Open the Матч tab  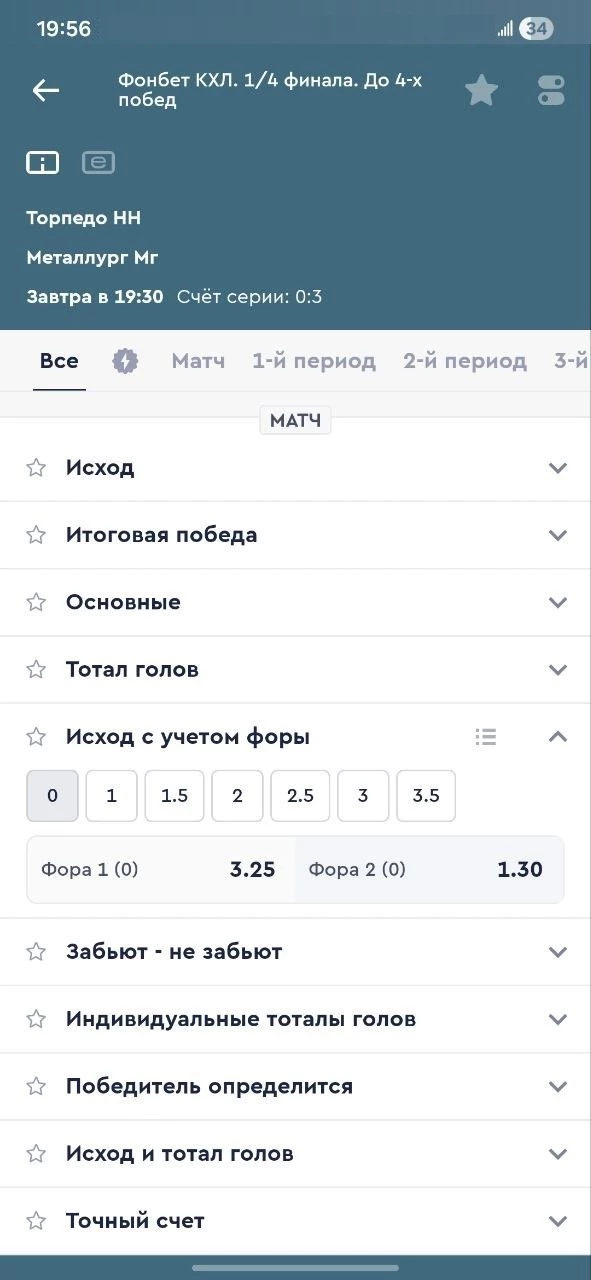198,360
